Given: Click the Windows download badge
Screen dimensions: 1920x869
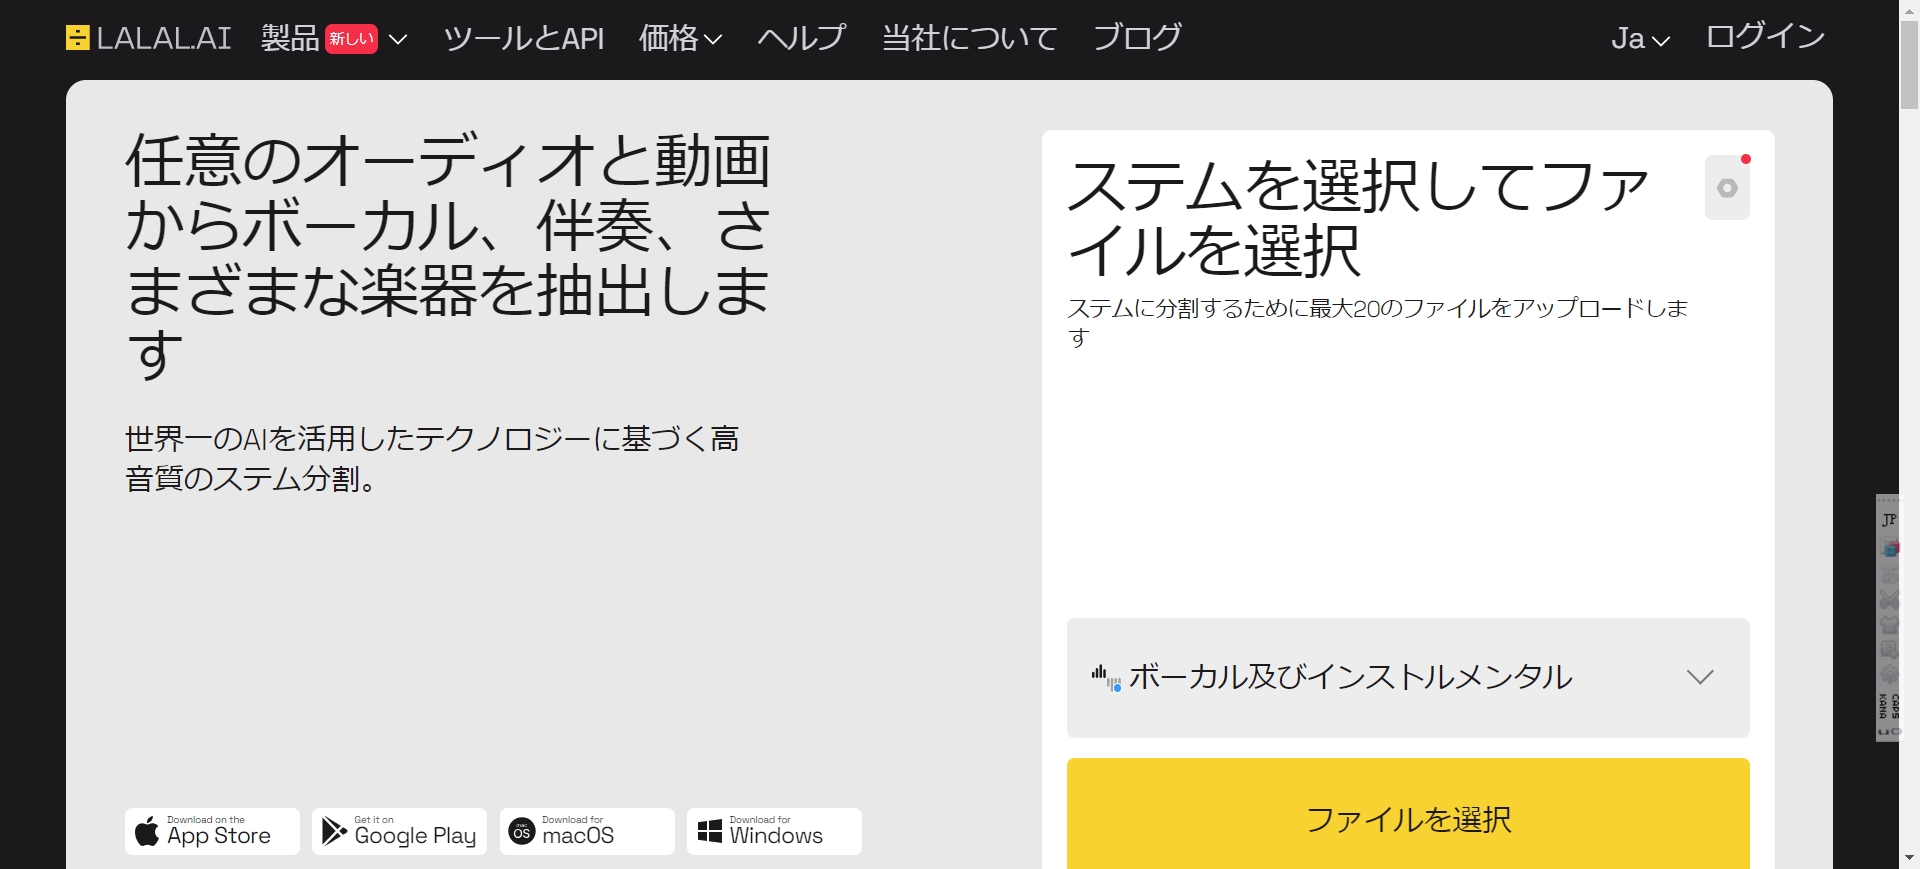Looking at the screenshot, I should point(774,831).
